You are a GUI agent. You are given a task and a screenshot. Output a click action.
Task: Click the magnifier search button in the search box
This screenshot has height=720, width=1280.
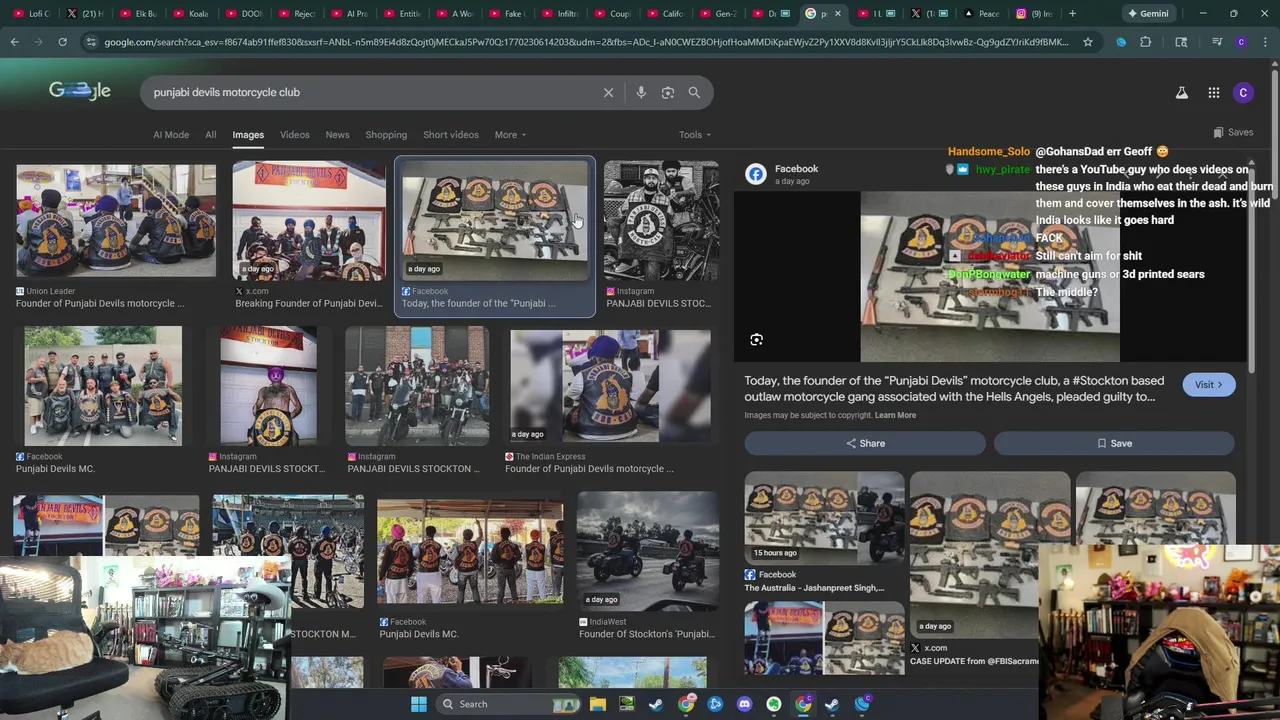[x=694, y=92]
